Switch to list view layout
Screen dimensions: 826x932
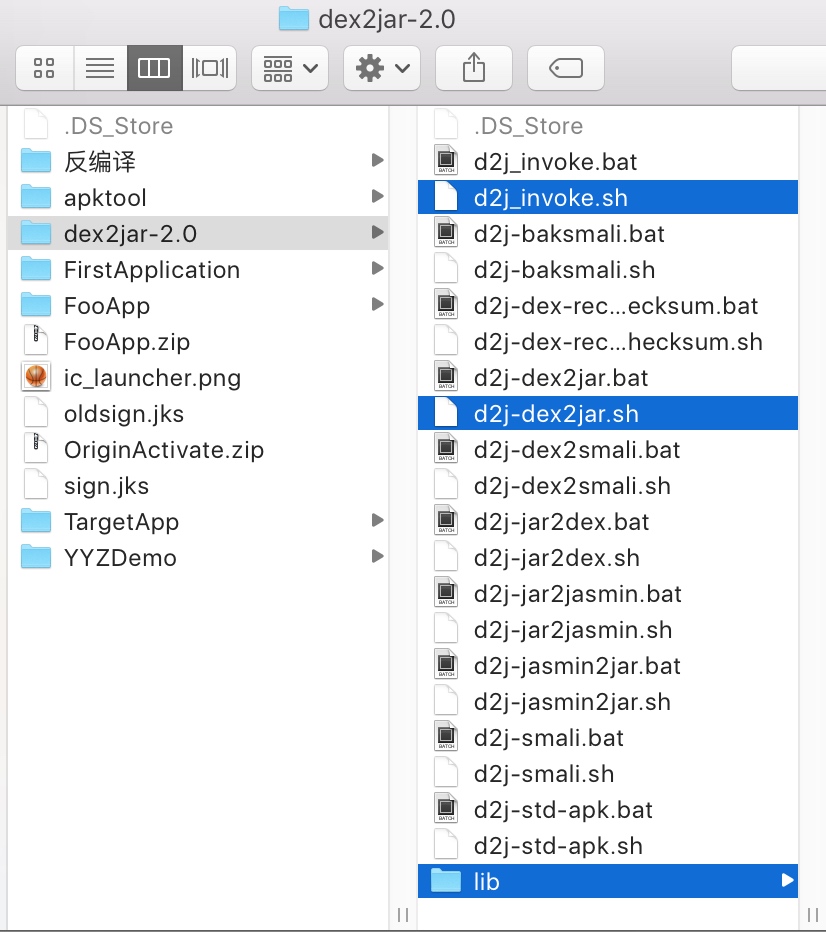99,68
